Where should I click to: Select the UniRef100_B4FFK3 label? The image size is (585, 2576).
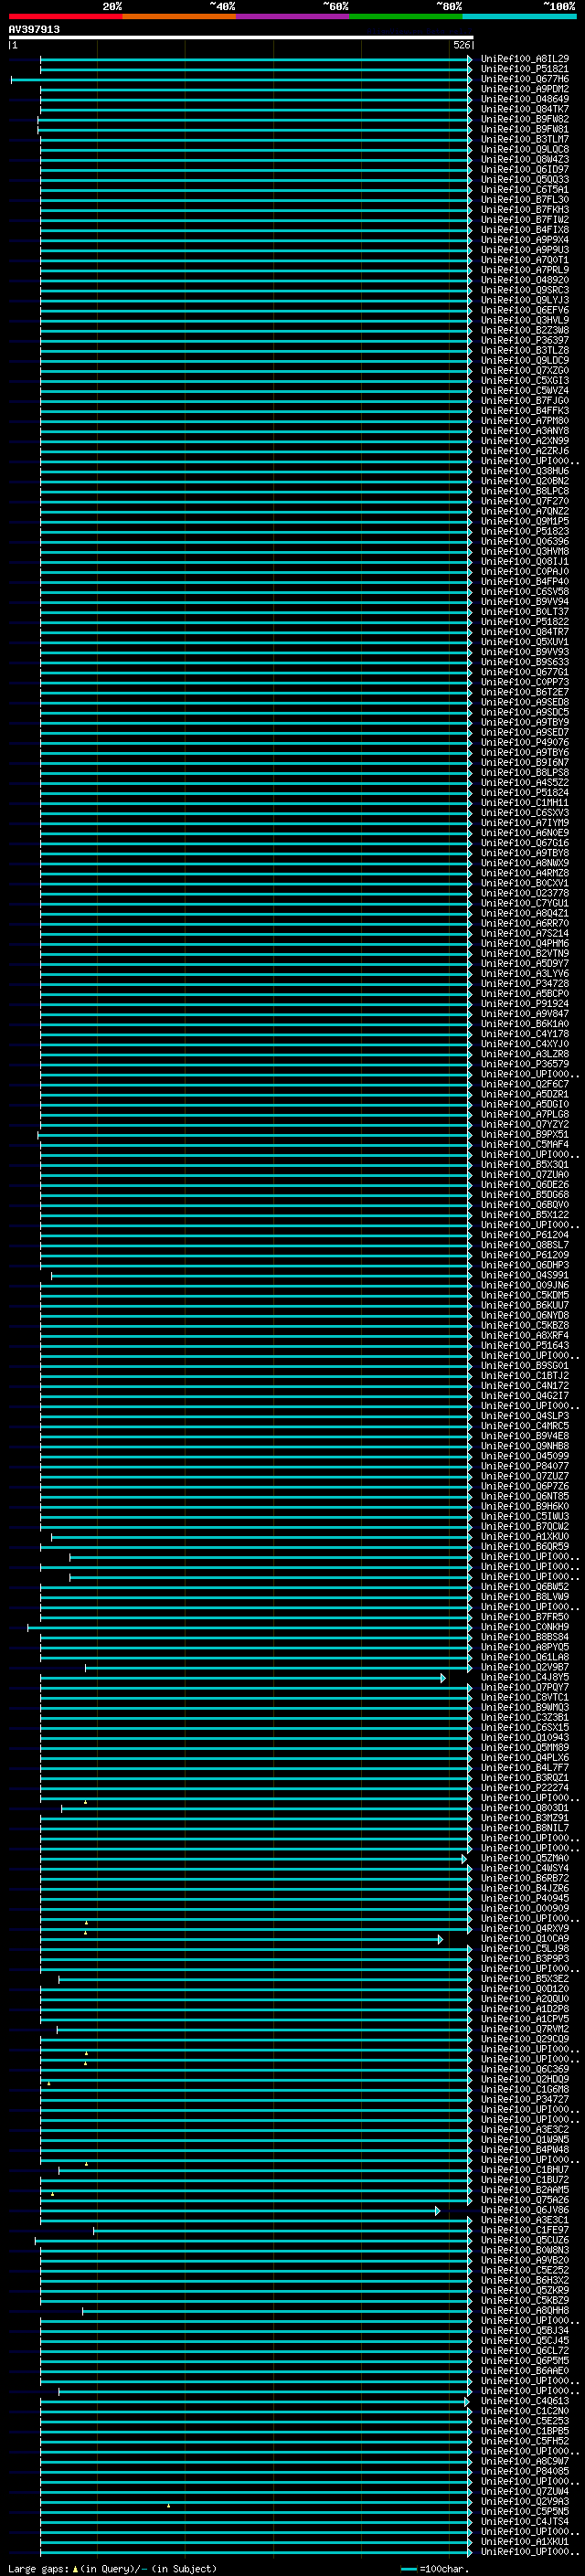[525, 410]
